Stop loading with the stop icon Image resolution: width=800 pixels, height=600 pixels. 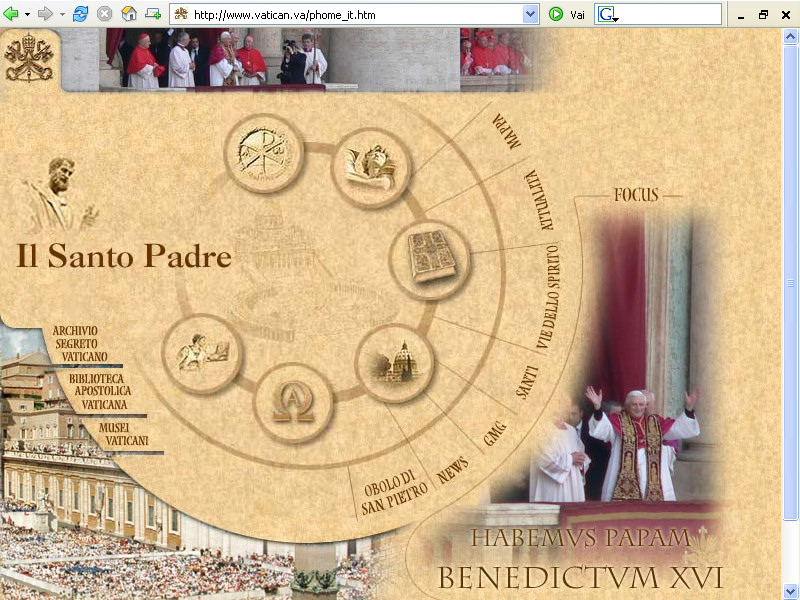click(x=105, y=14)
